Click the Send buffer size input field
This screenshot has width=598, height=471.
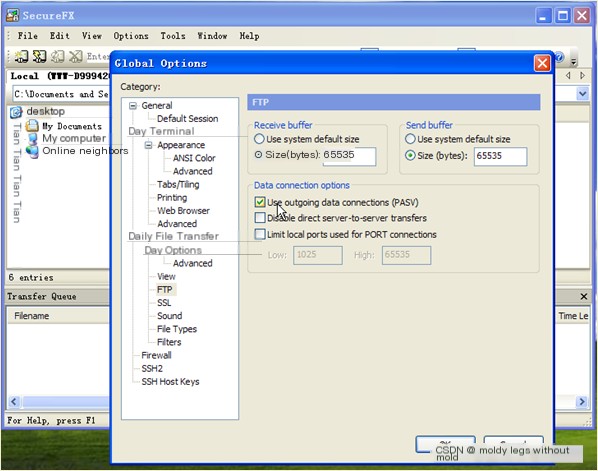click(x=500, y=156)
